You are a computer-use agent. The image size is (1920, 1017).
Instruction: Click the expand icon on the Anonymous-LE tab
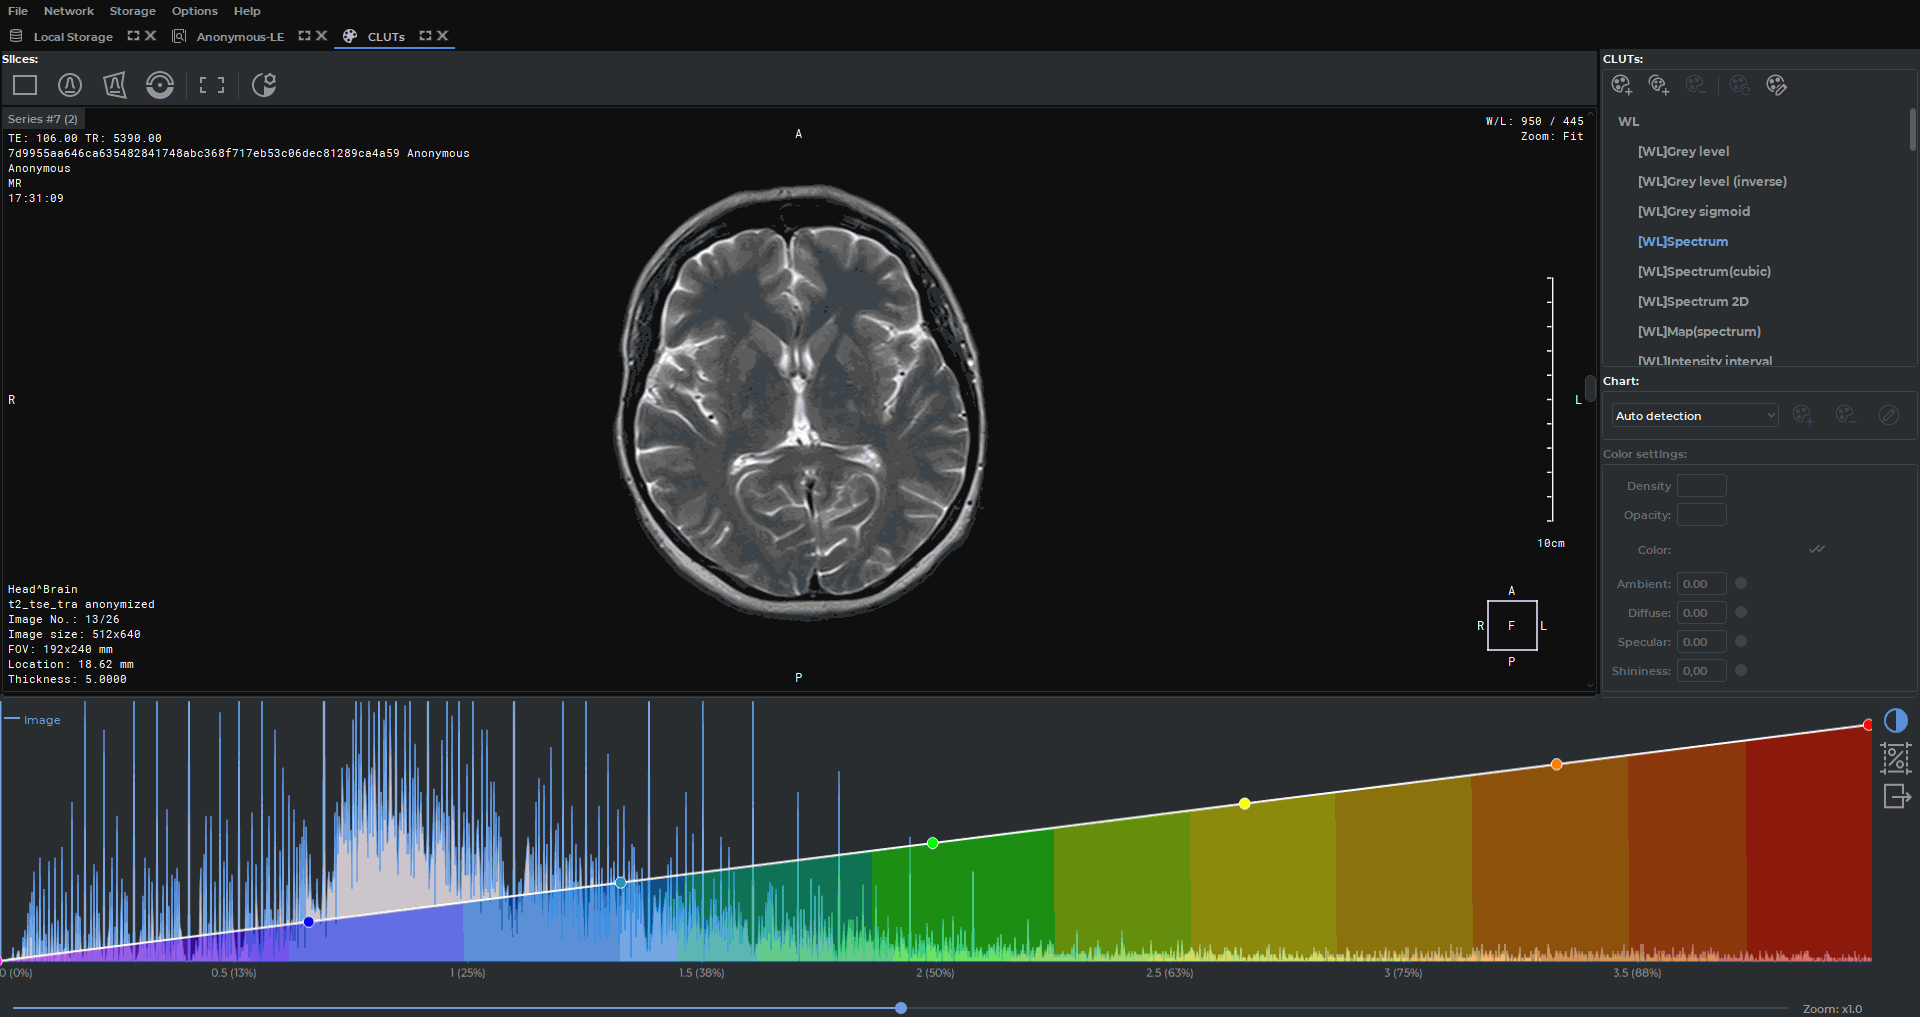click(304, 36)
